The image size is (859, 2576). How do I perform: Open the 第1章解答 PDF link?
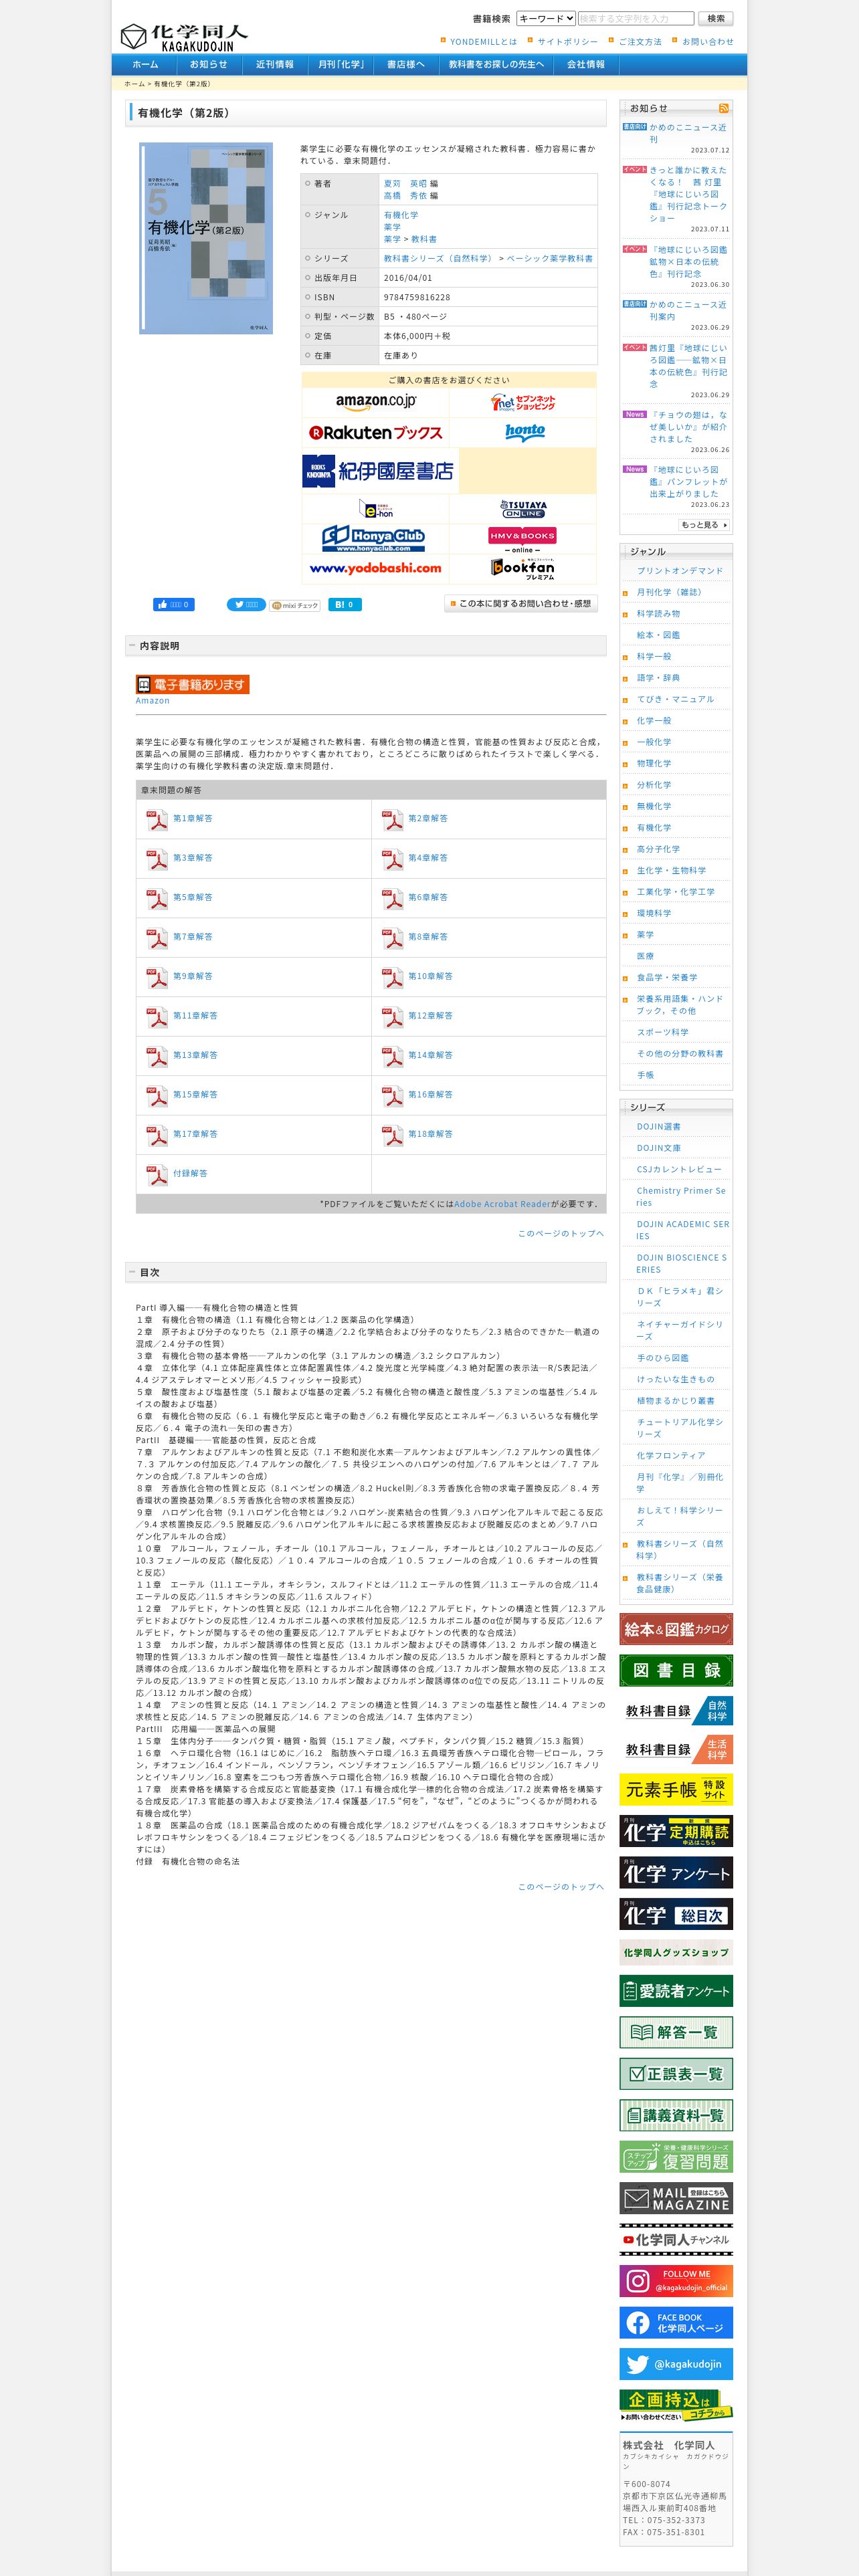[193, 818]
